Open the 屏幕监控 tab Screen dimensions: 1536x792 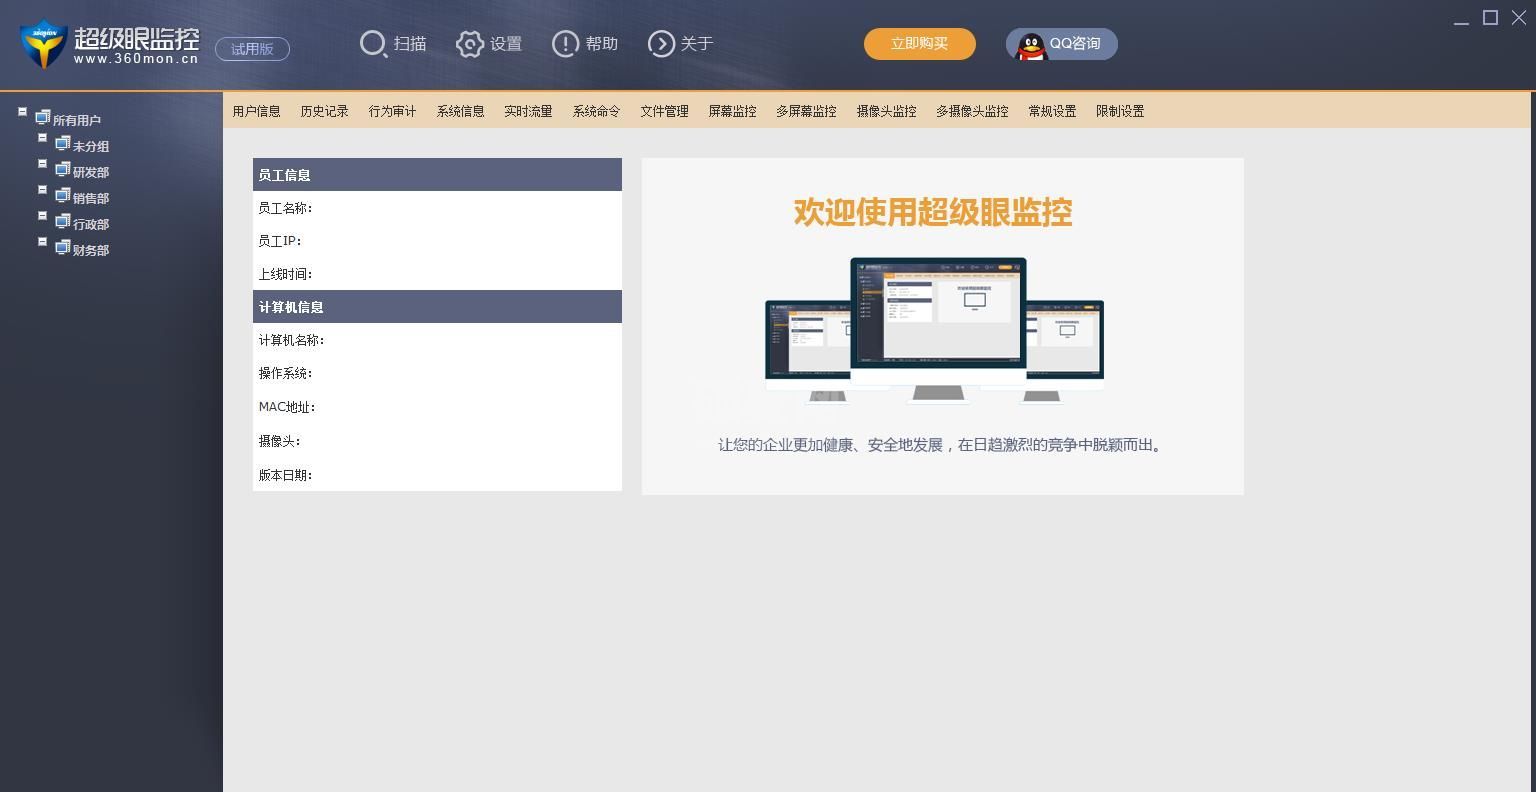coord(733,111)
